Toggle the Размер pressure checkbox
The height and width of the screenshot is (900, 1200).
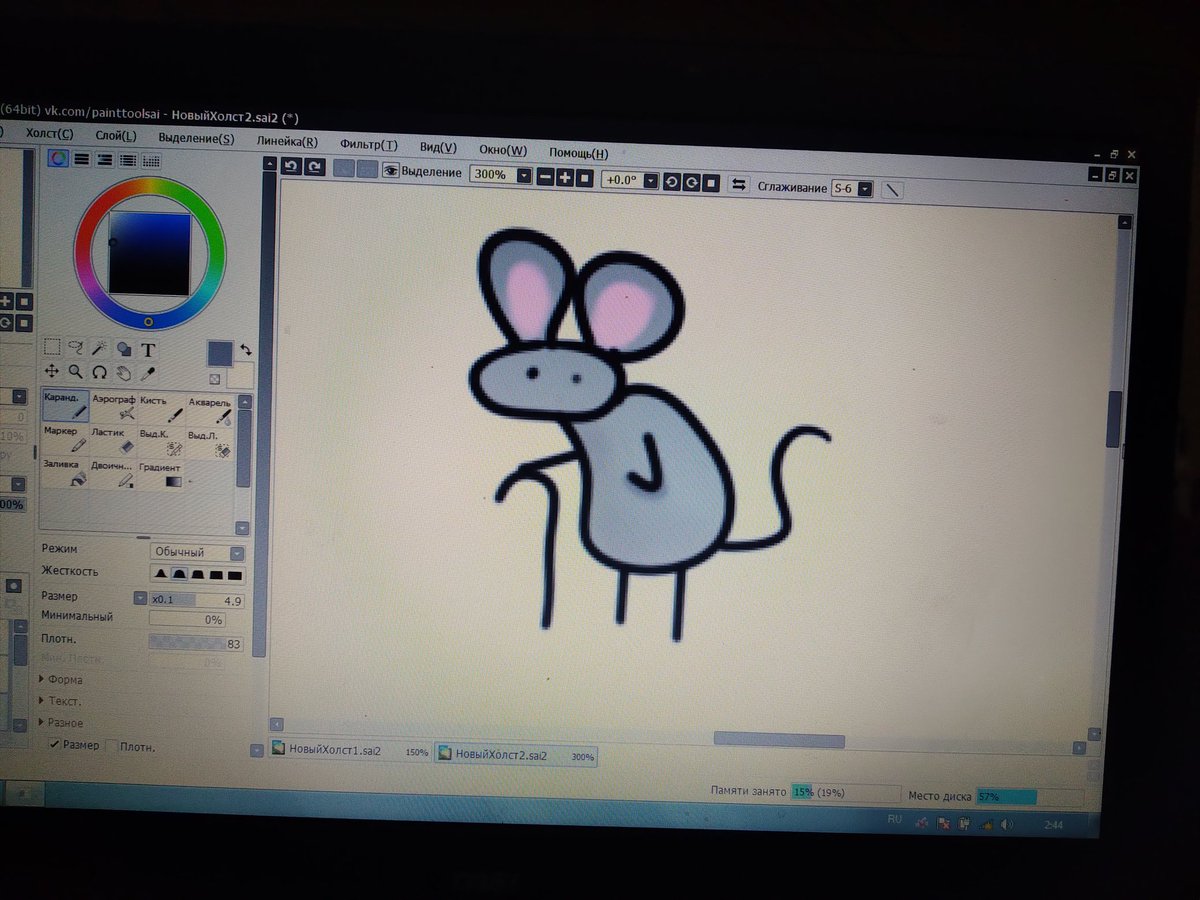point(55,745)
